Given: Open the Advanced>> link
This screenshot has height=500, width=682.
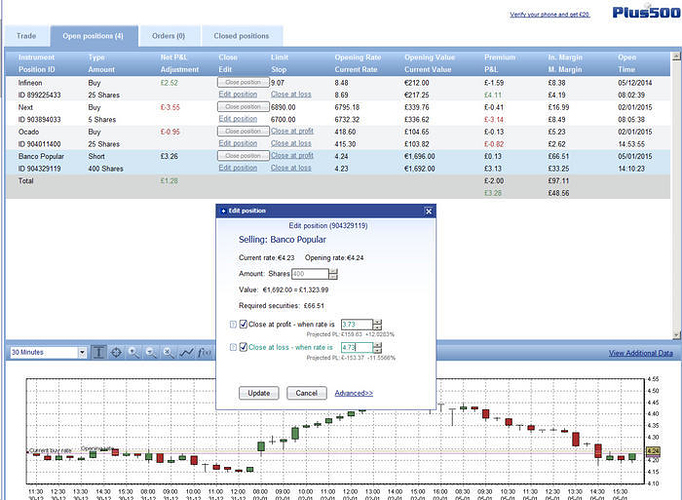Looking at the screenshot, I should pyautogui.click(x=354, y=393).
